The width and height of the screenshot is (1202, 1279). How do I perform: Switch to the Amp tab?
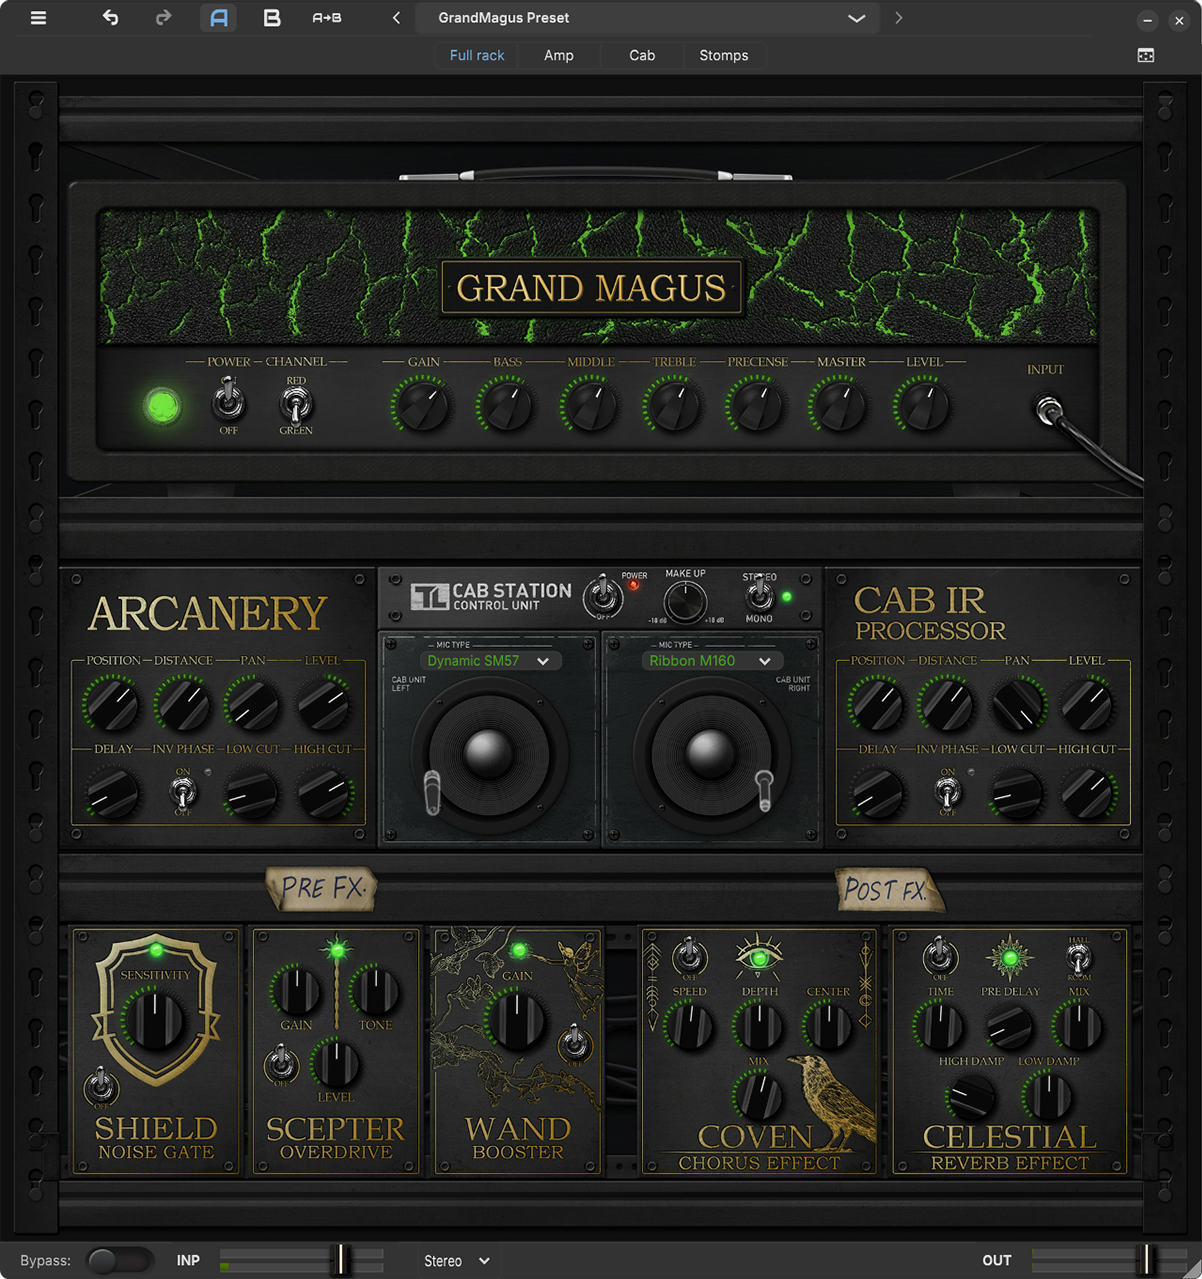[x=559, y=55]
